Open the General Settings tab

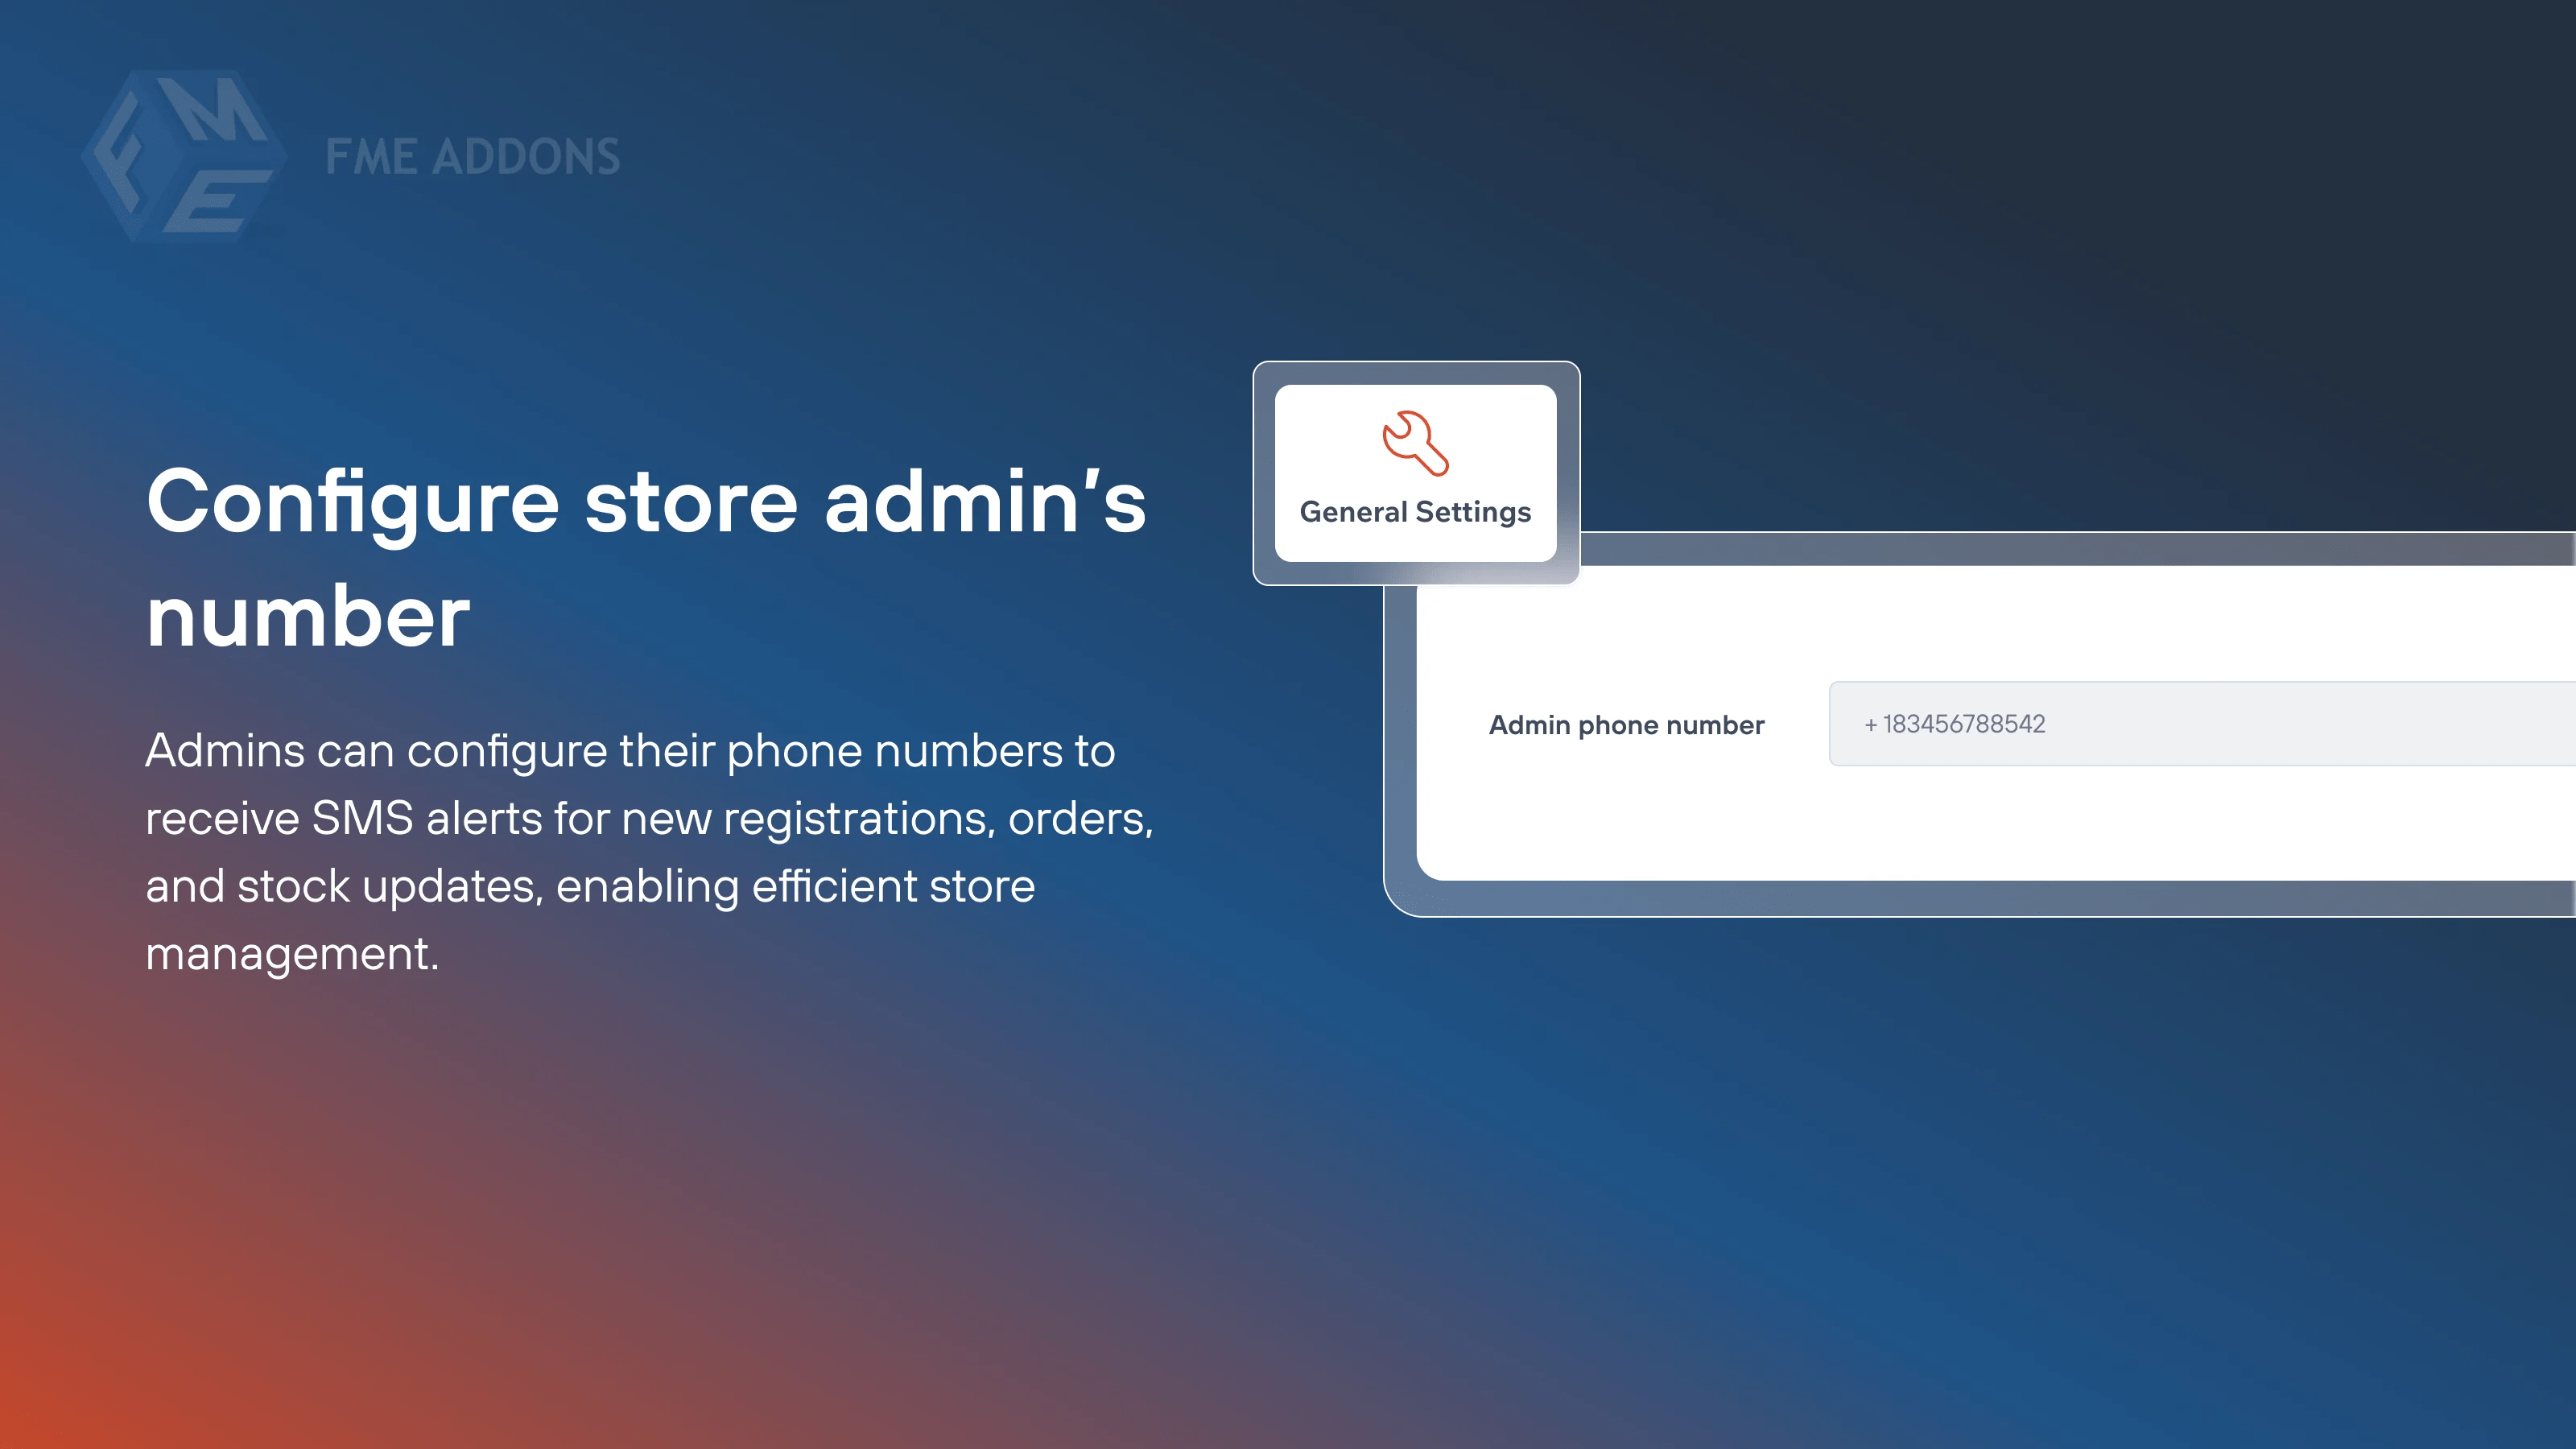tap(1415, 512)
